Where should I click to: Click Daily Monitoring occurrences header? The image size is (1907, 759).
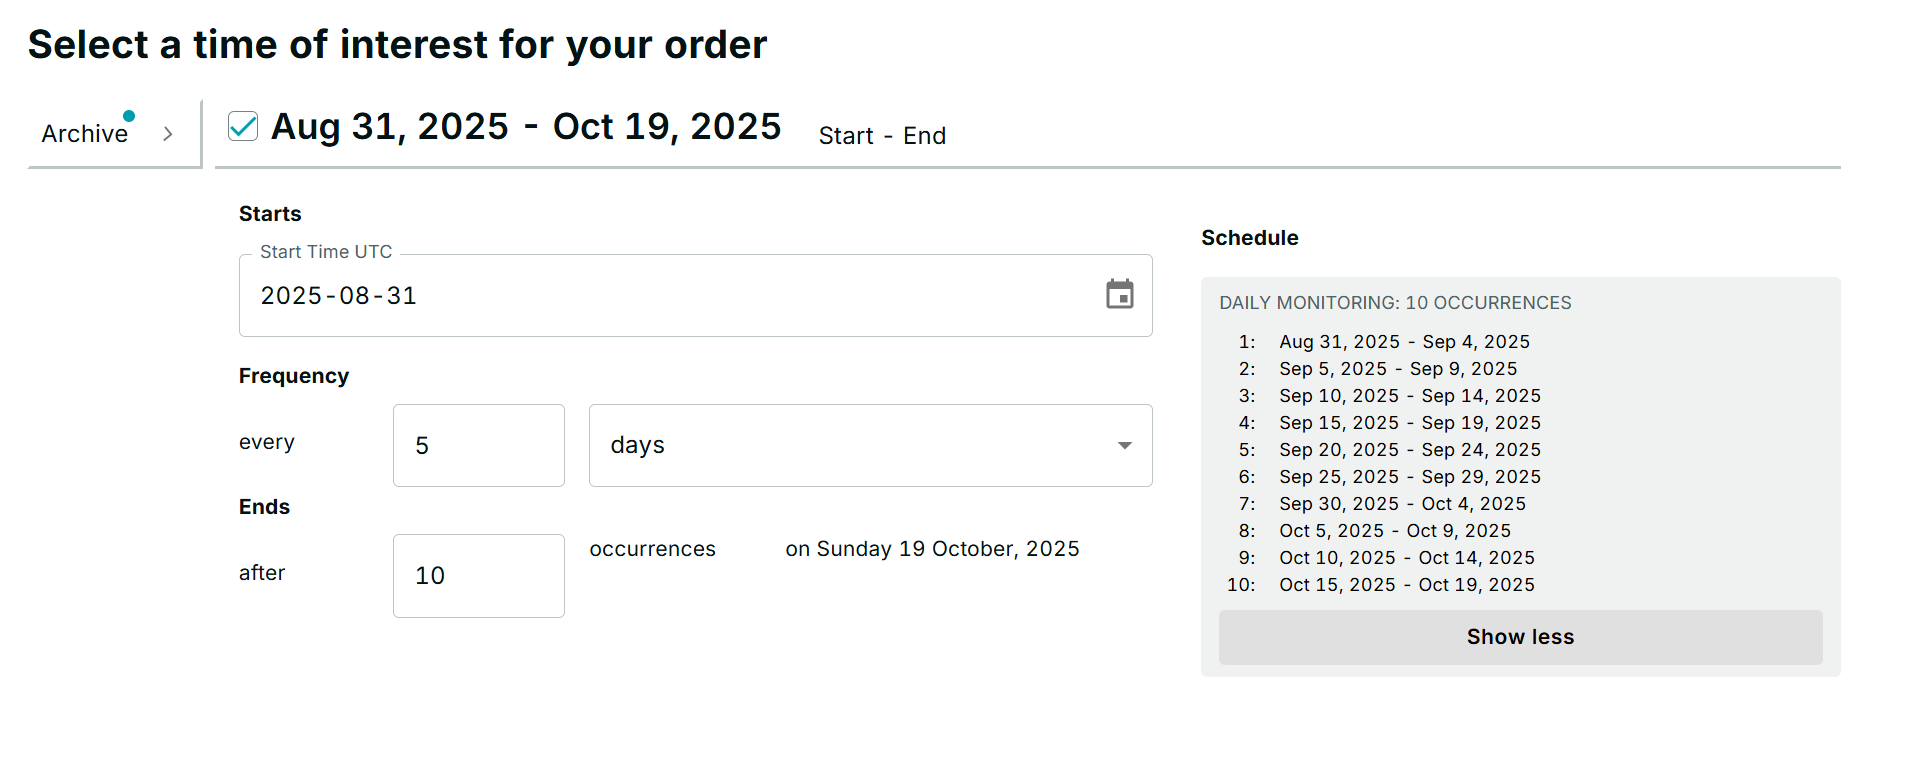[1395, 303]
